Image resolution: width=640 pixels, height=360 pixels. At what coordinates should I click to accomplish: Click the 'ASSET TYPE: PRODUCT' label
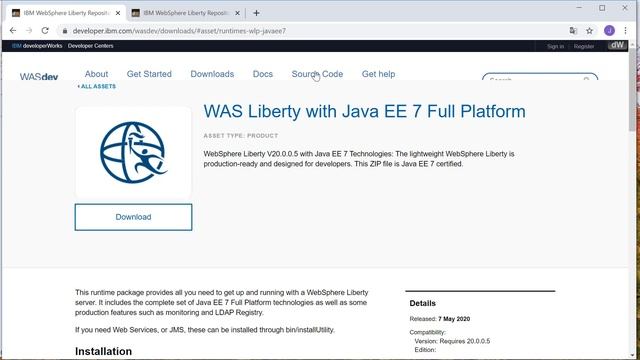tap(241, 136)
